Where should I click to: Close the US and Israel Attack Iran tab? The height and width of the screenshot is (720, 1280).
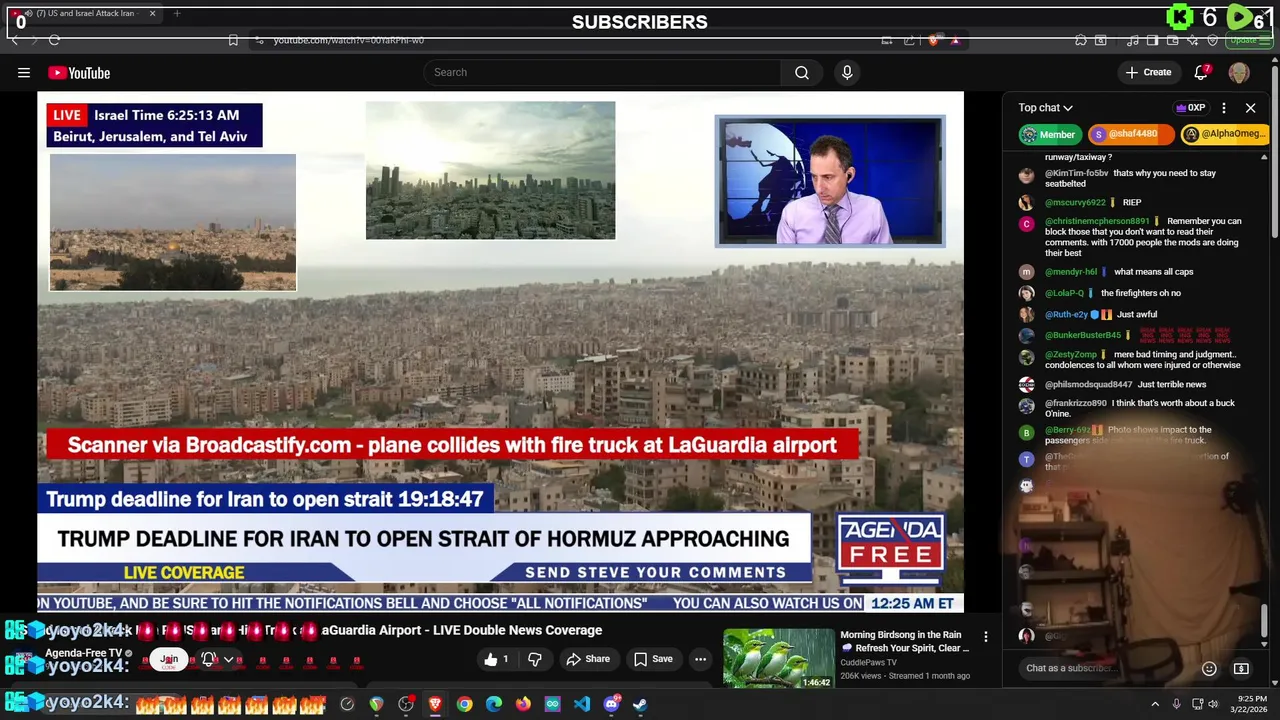click(x=152, y=13)
